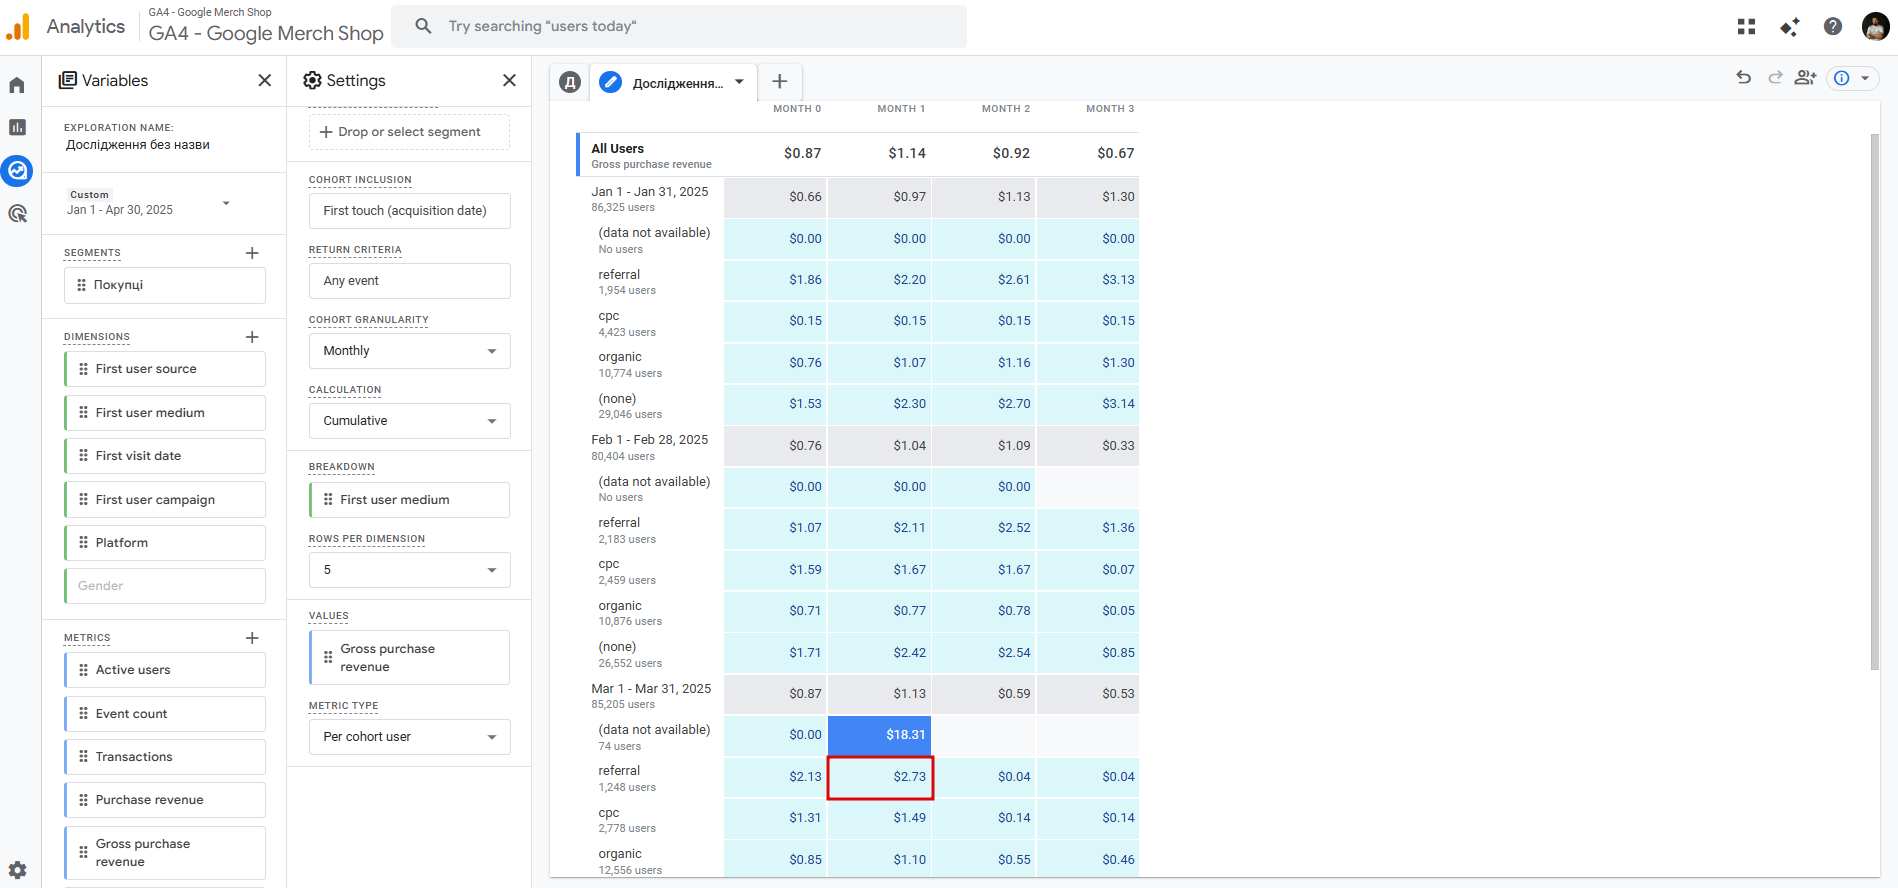This screenshot has height=888, width=1898.
Task: Click the pencil icon on the exploration tab
Action: tap(611, 82)
